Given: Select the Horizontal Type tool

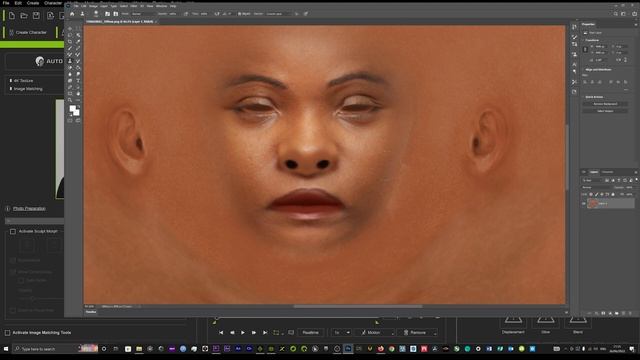Looking at the screenshot, I should point(78,80).
